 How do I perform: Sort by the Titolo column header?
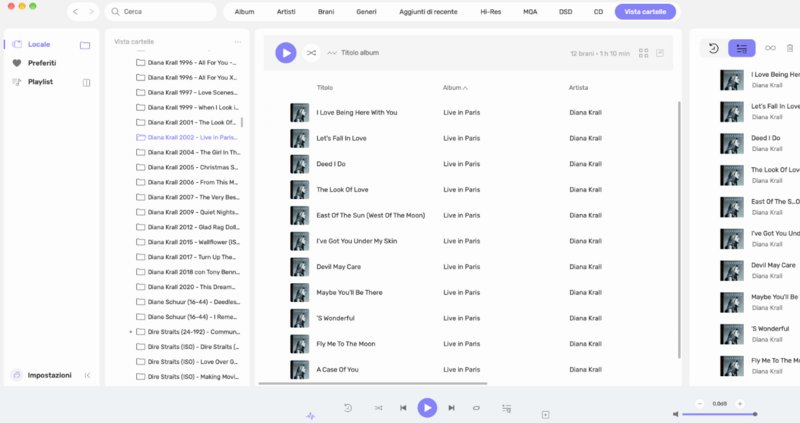324,88
